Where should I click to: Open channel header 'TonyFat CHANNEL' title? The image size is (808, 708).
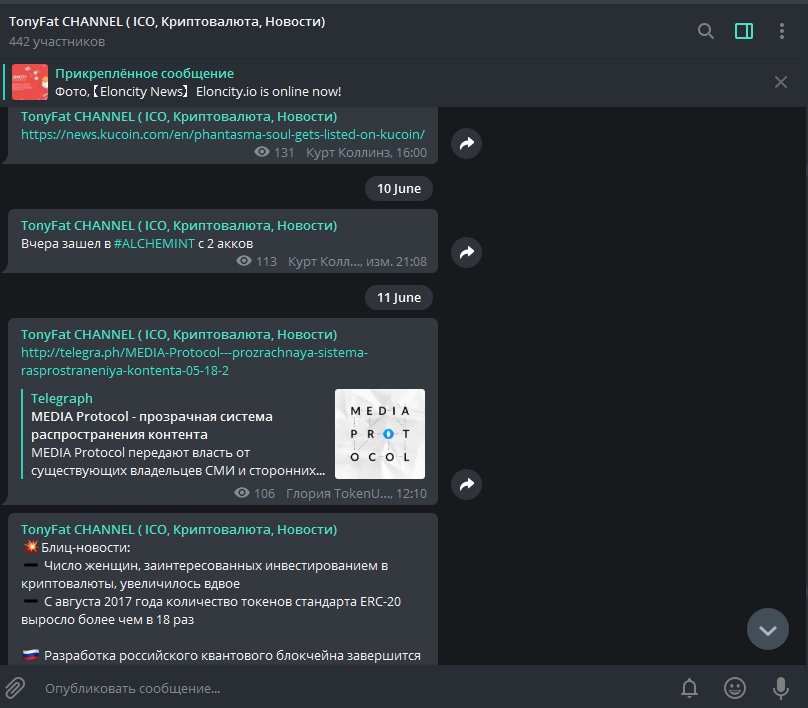(167, 22)
